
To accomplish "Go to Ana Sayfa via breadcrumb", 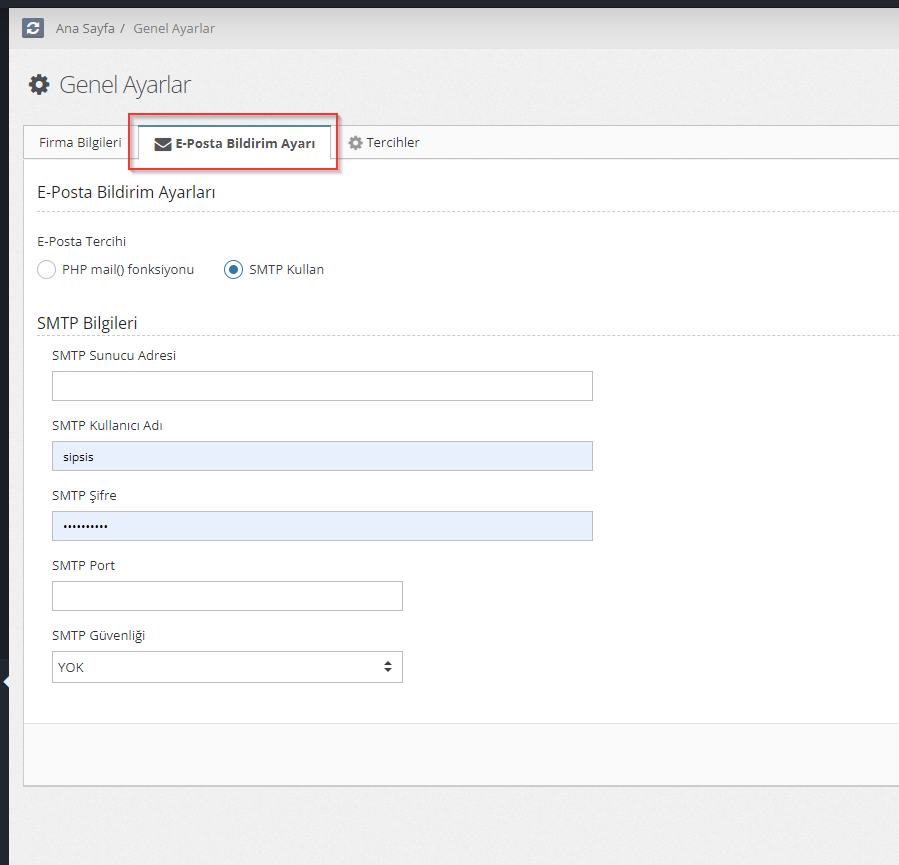I will [x=84, y=28].
